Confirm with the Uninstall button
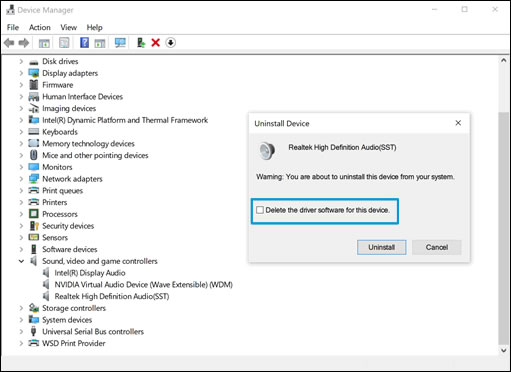Viewport: 511px width, 372px height. (382, 247)
